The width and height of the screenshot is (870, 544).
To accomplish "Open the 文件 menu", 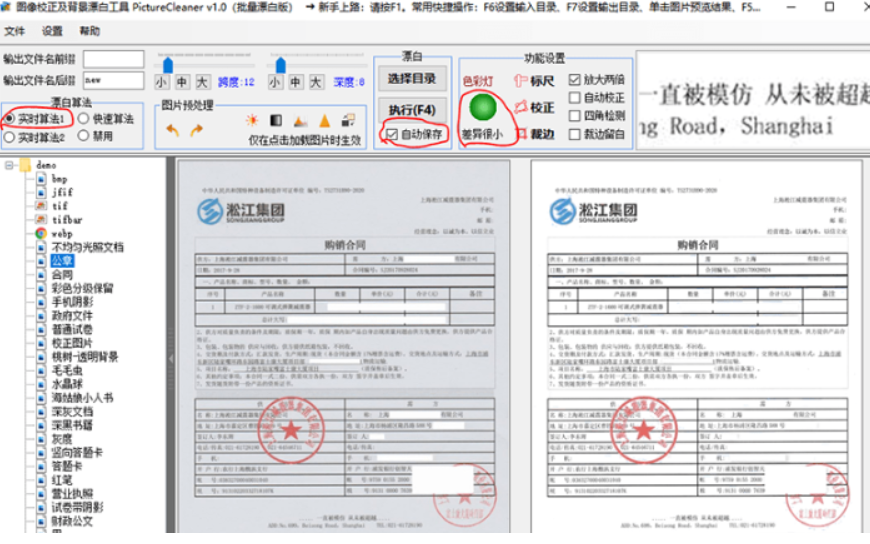I will [x=14, y=31].
